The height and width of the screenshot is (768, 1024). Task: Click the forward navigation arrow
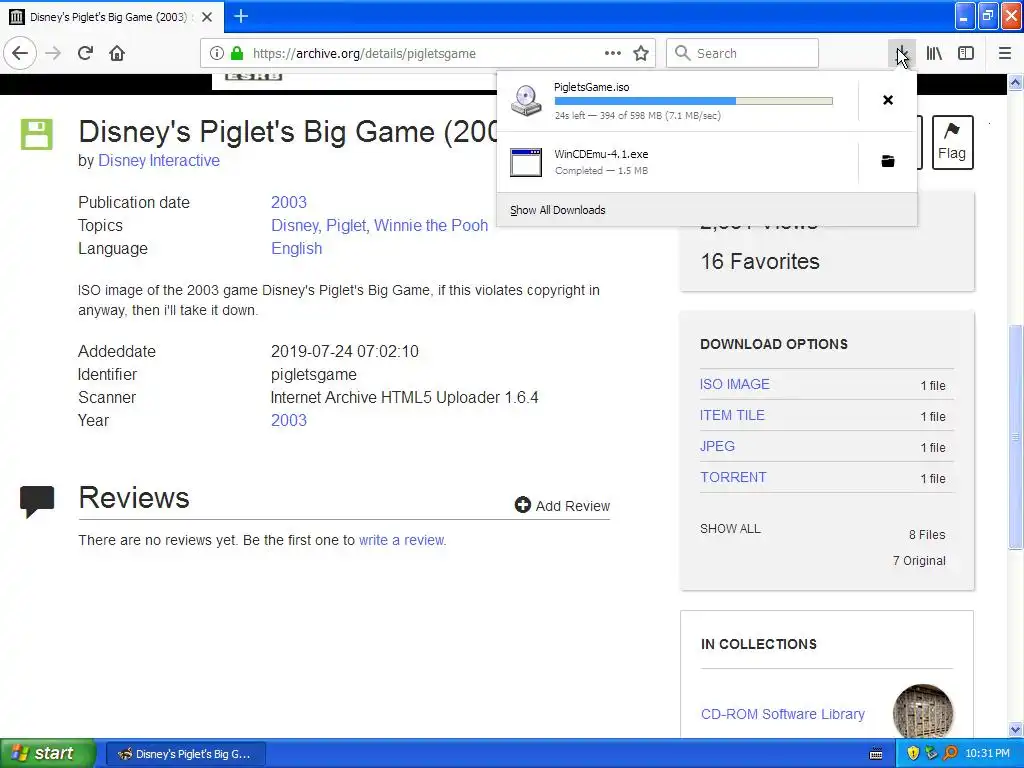point(53,53)
